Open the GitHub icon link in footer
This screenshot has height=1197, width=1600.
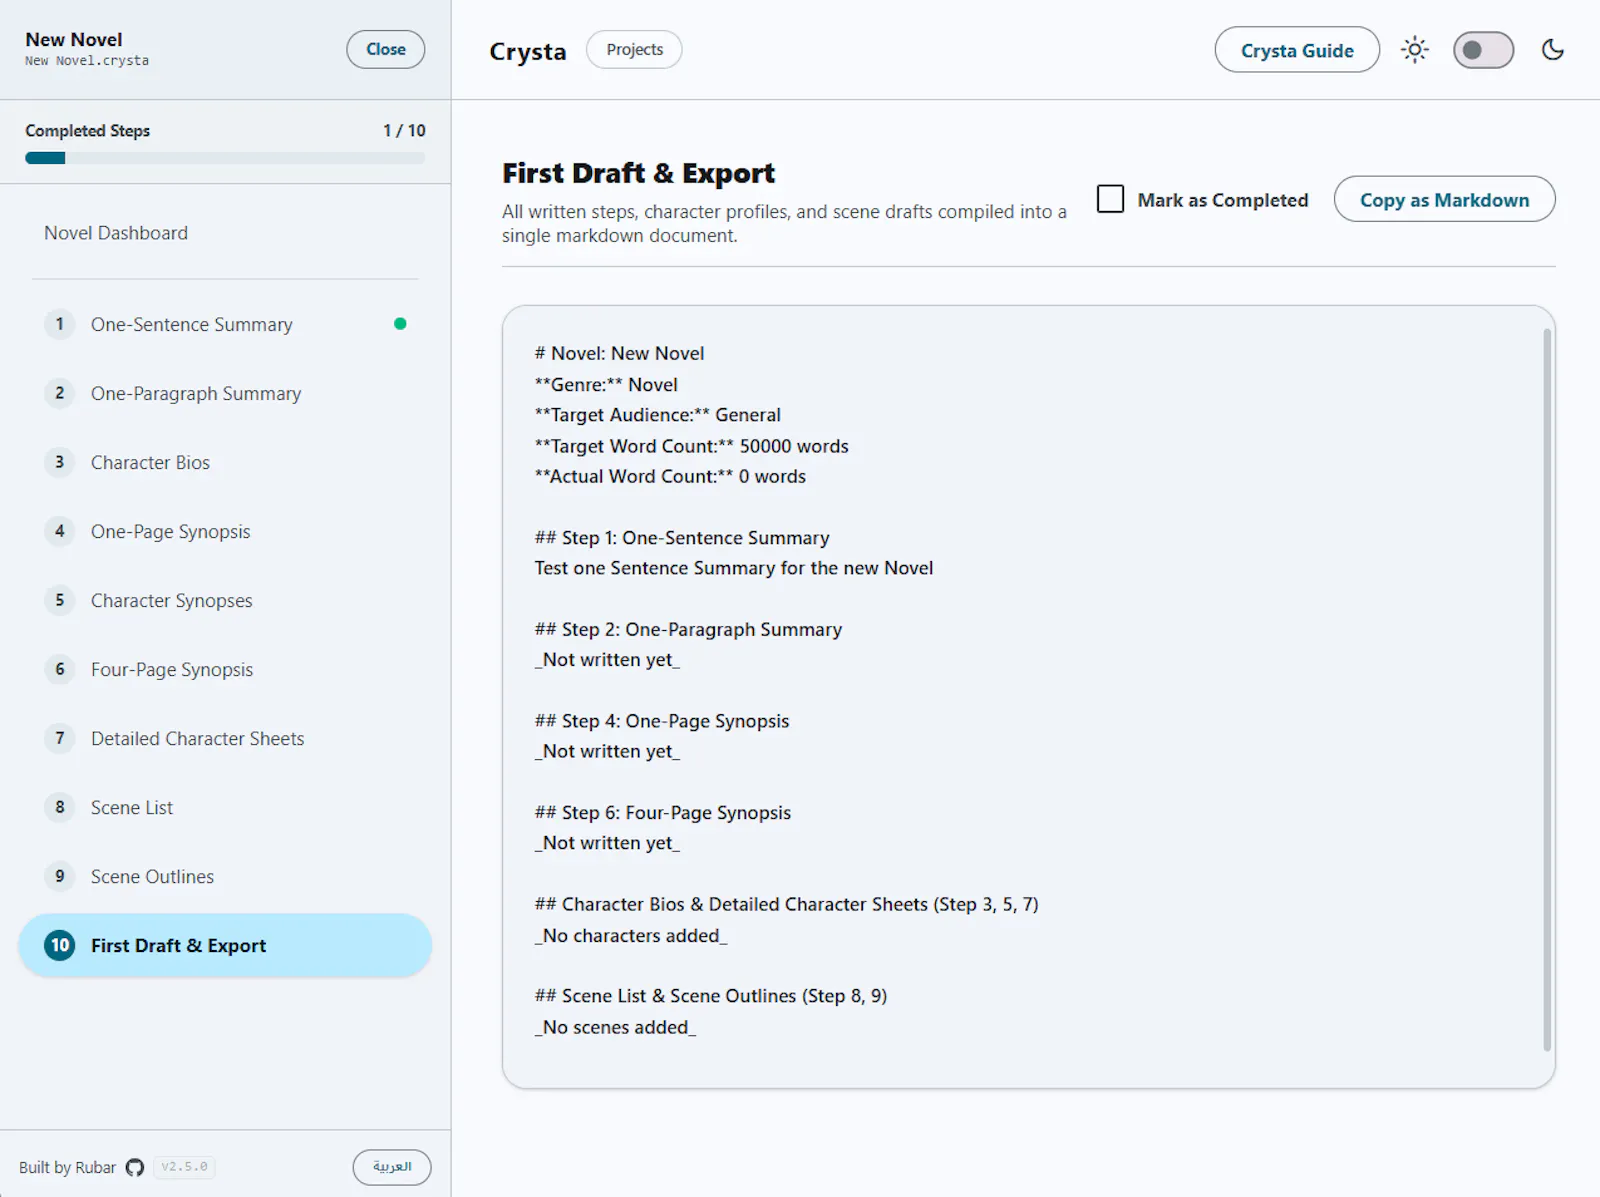(135, 1167)
